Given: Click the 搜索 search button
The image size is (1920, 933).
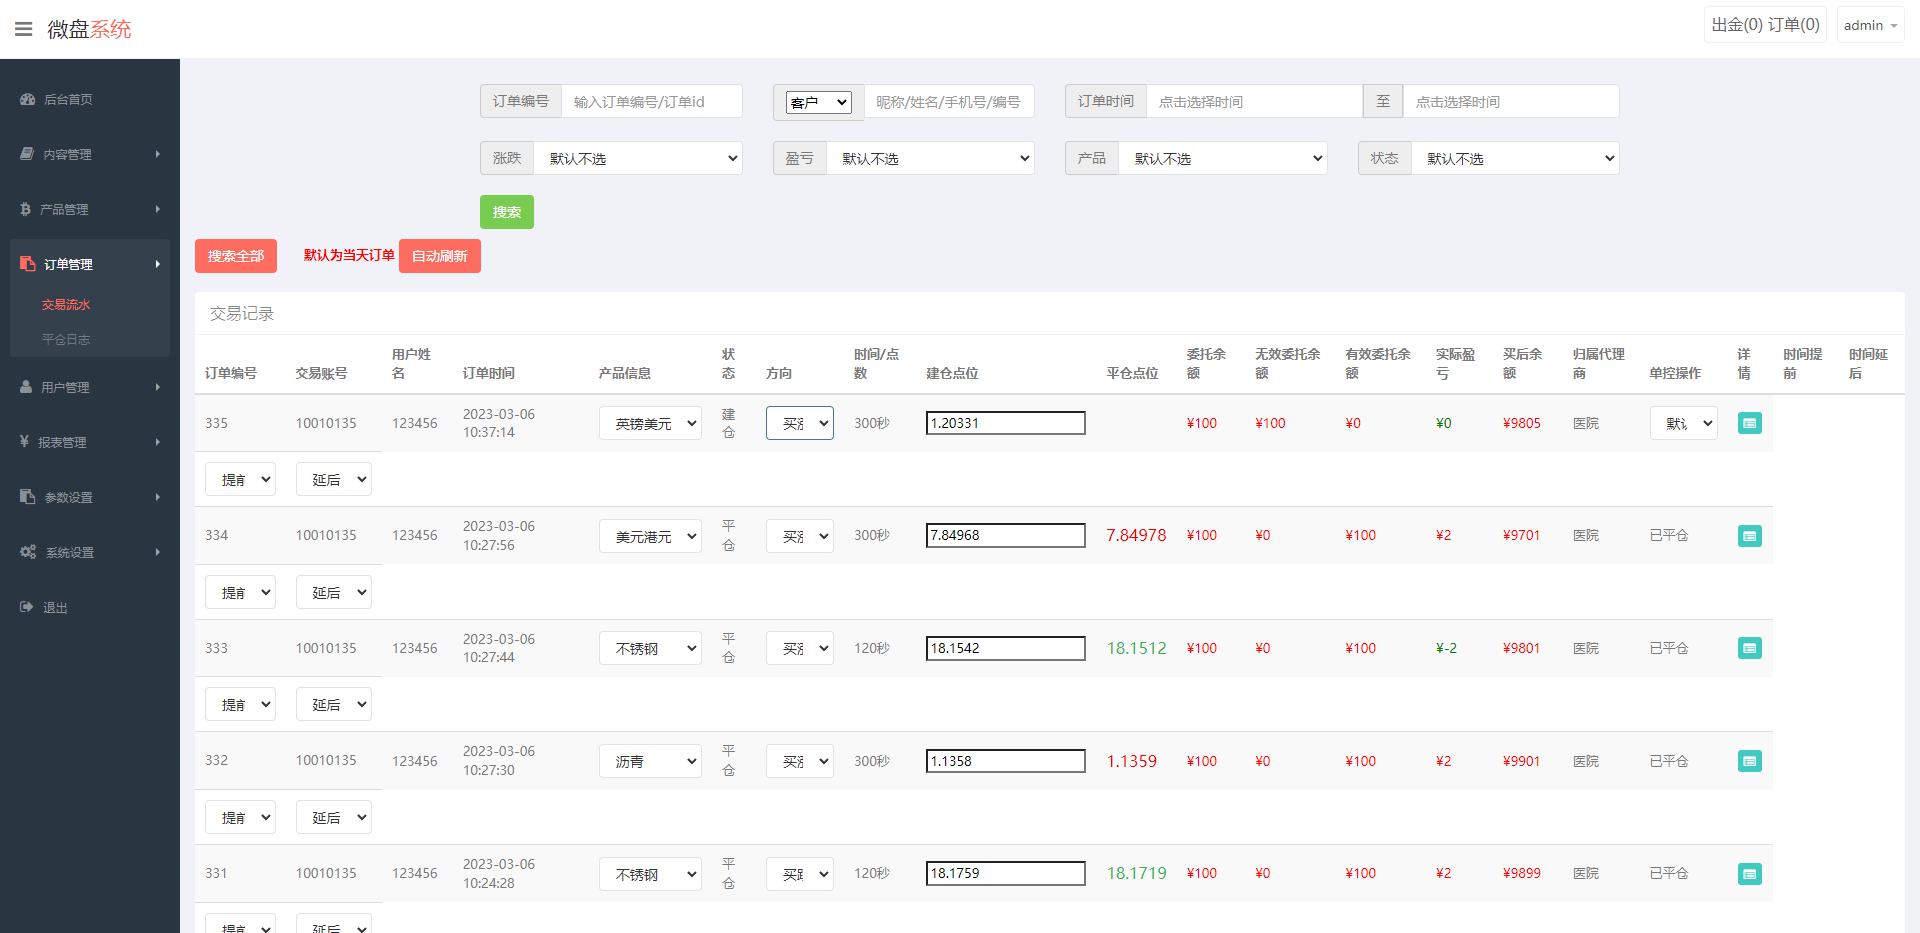Looking at the screenshot, I should point(506,212).
